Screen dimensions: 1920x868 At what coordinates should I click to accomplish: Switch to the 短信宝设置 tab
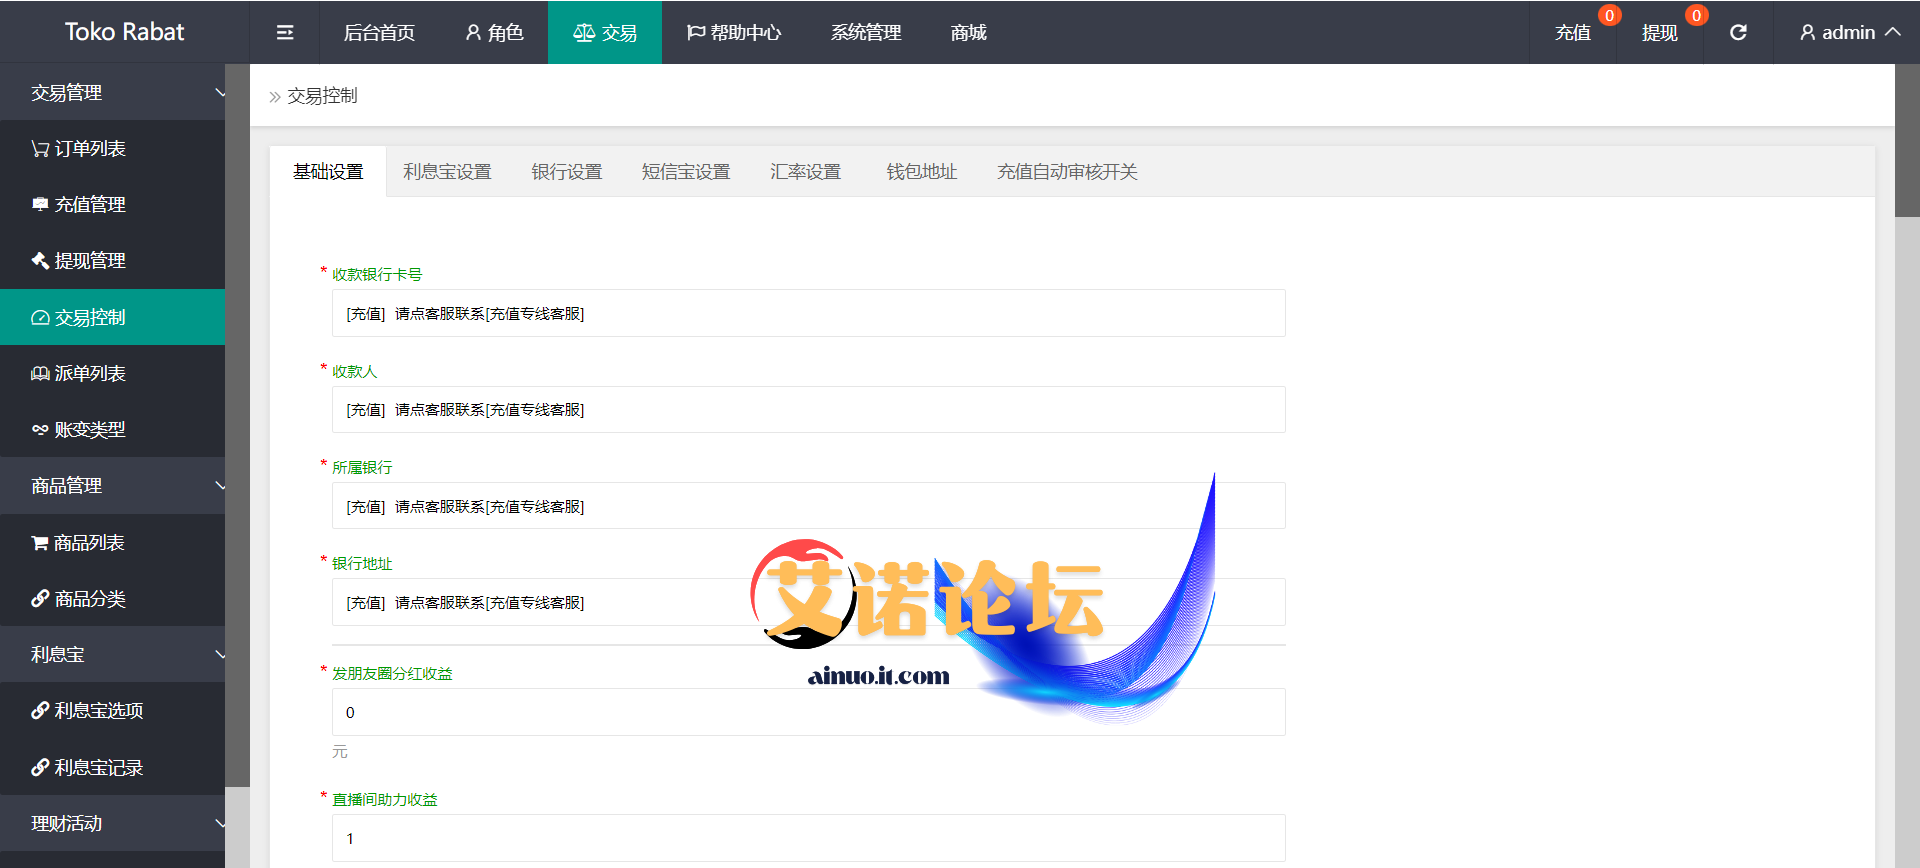686,172
